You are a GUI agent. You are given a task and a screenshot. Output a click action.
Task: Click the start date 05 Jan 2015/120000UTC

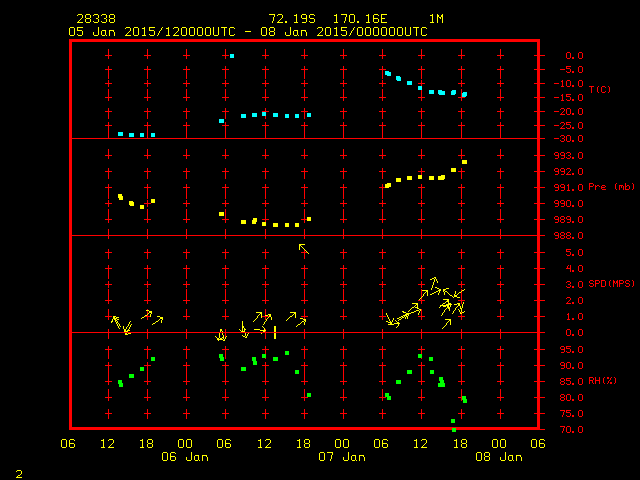[152, 32]
